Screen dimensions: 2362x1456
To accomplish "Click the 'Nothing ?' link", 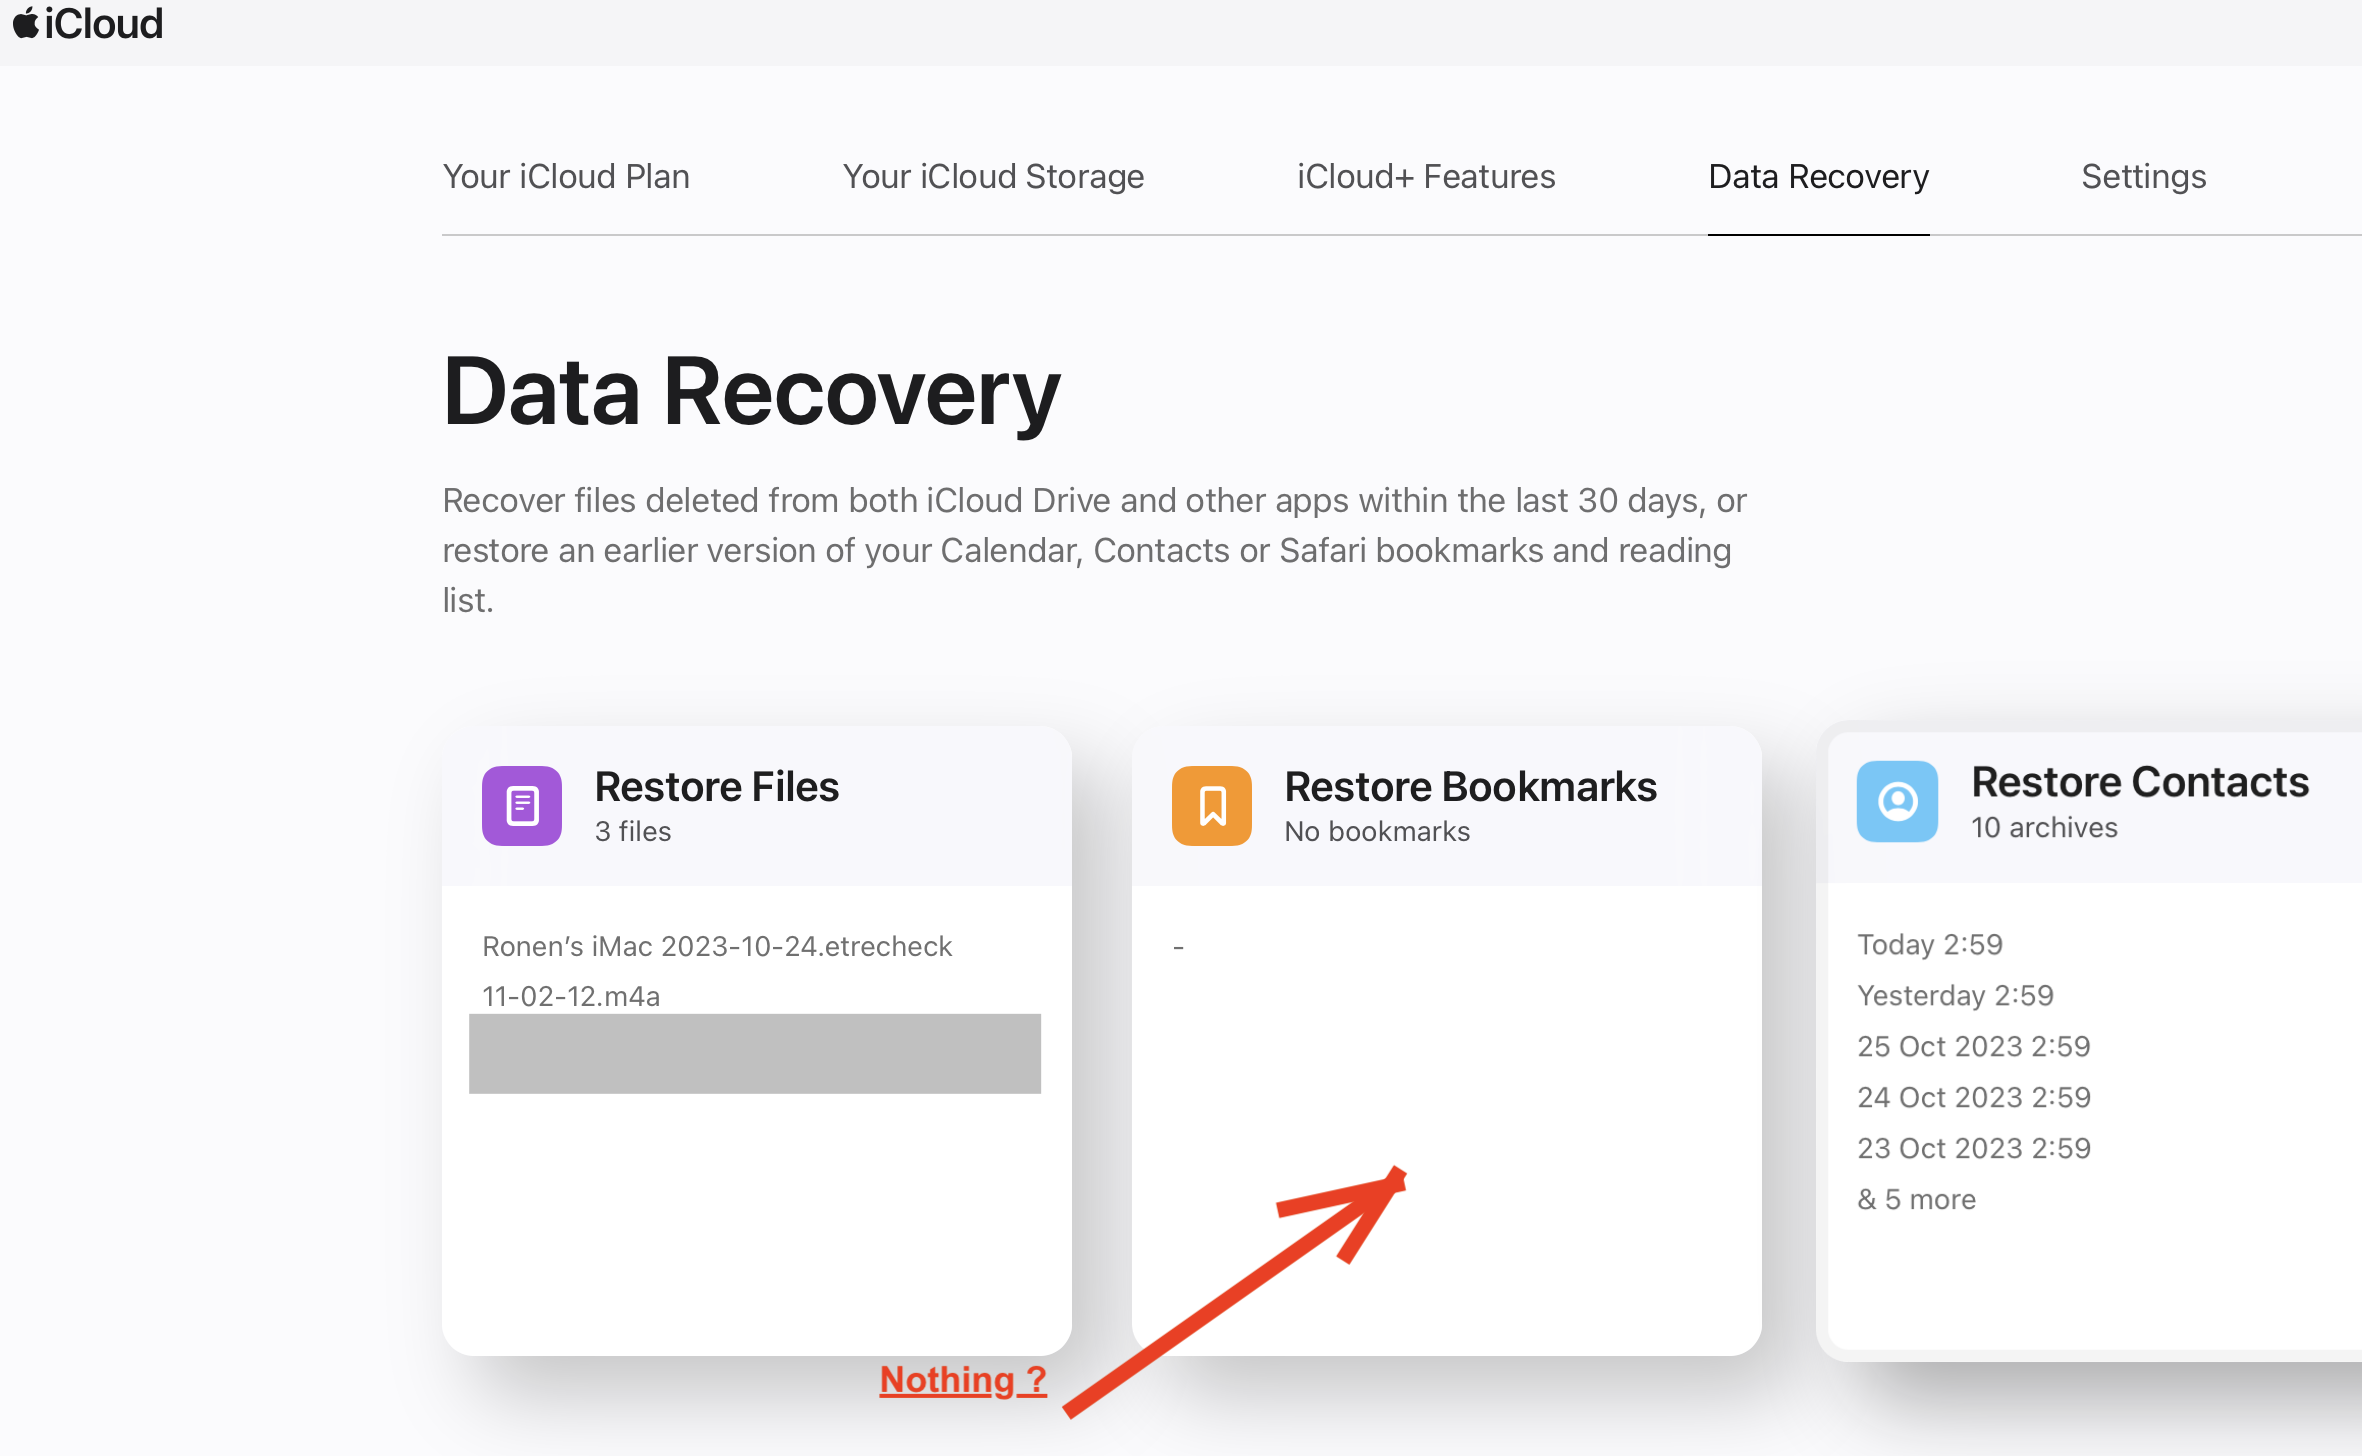I will (x=962, y=1379).
